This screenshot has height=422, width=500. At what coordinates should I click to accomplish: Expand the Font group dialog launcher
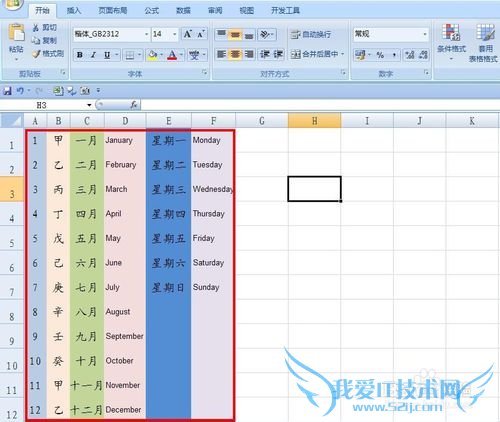click(205, 72)
